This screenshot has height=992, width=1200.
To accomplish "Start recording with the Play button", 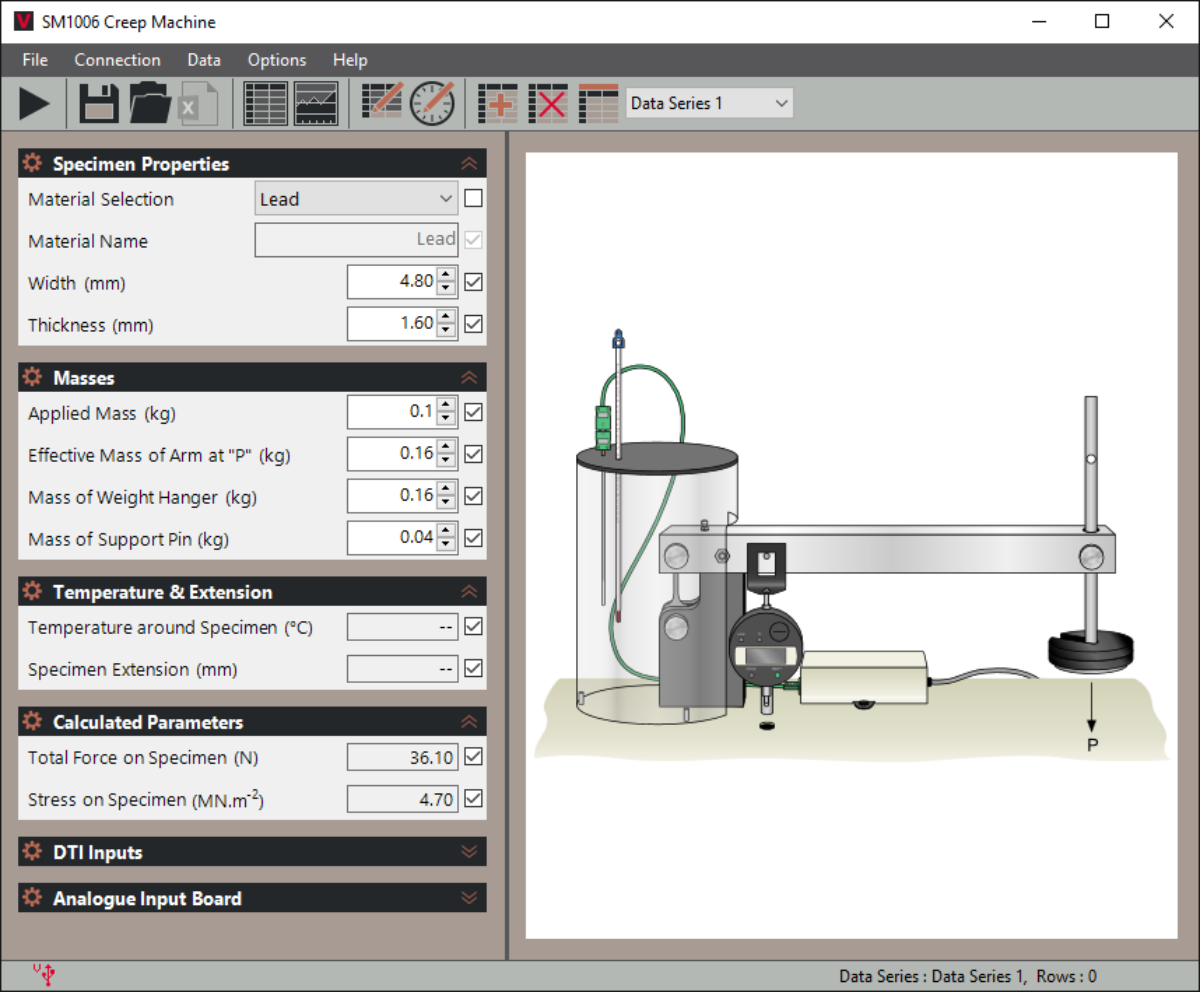I will pyautogui.click(x=33, y=103).
